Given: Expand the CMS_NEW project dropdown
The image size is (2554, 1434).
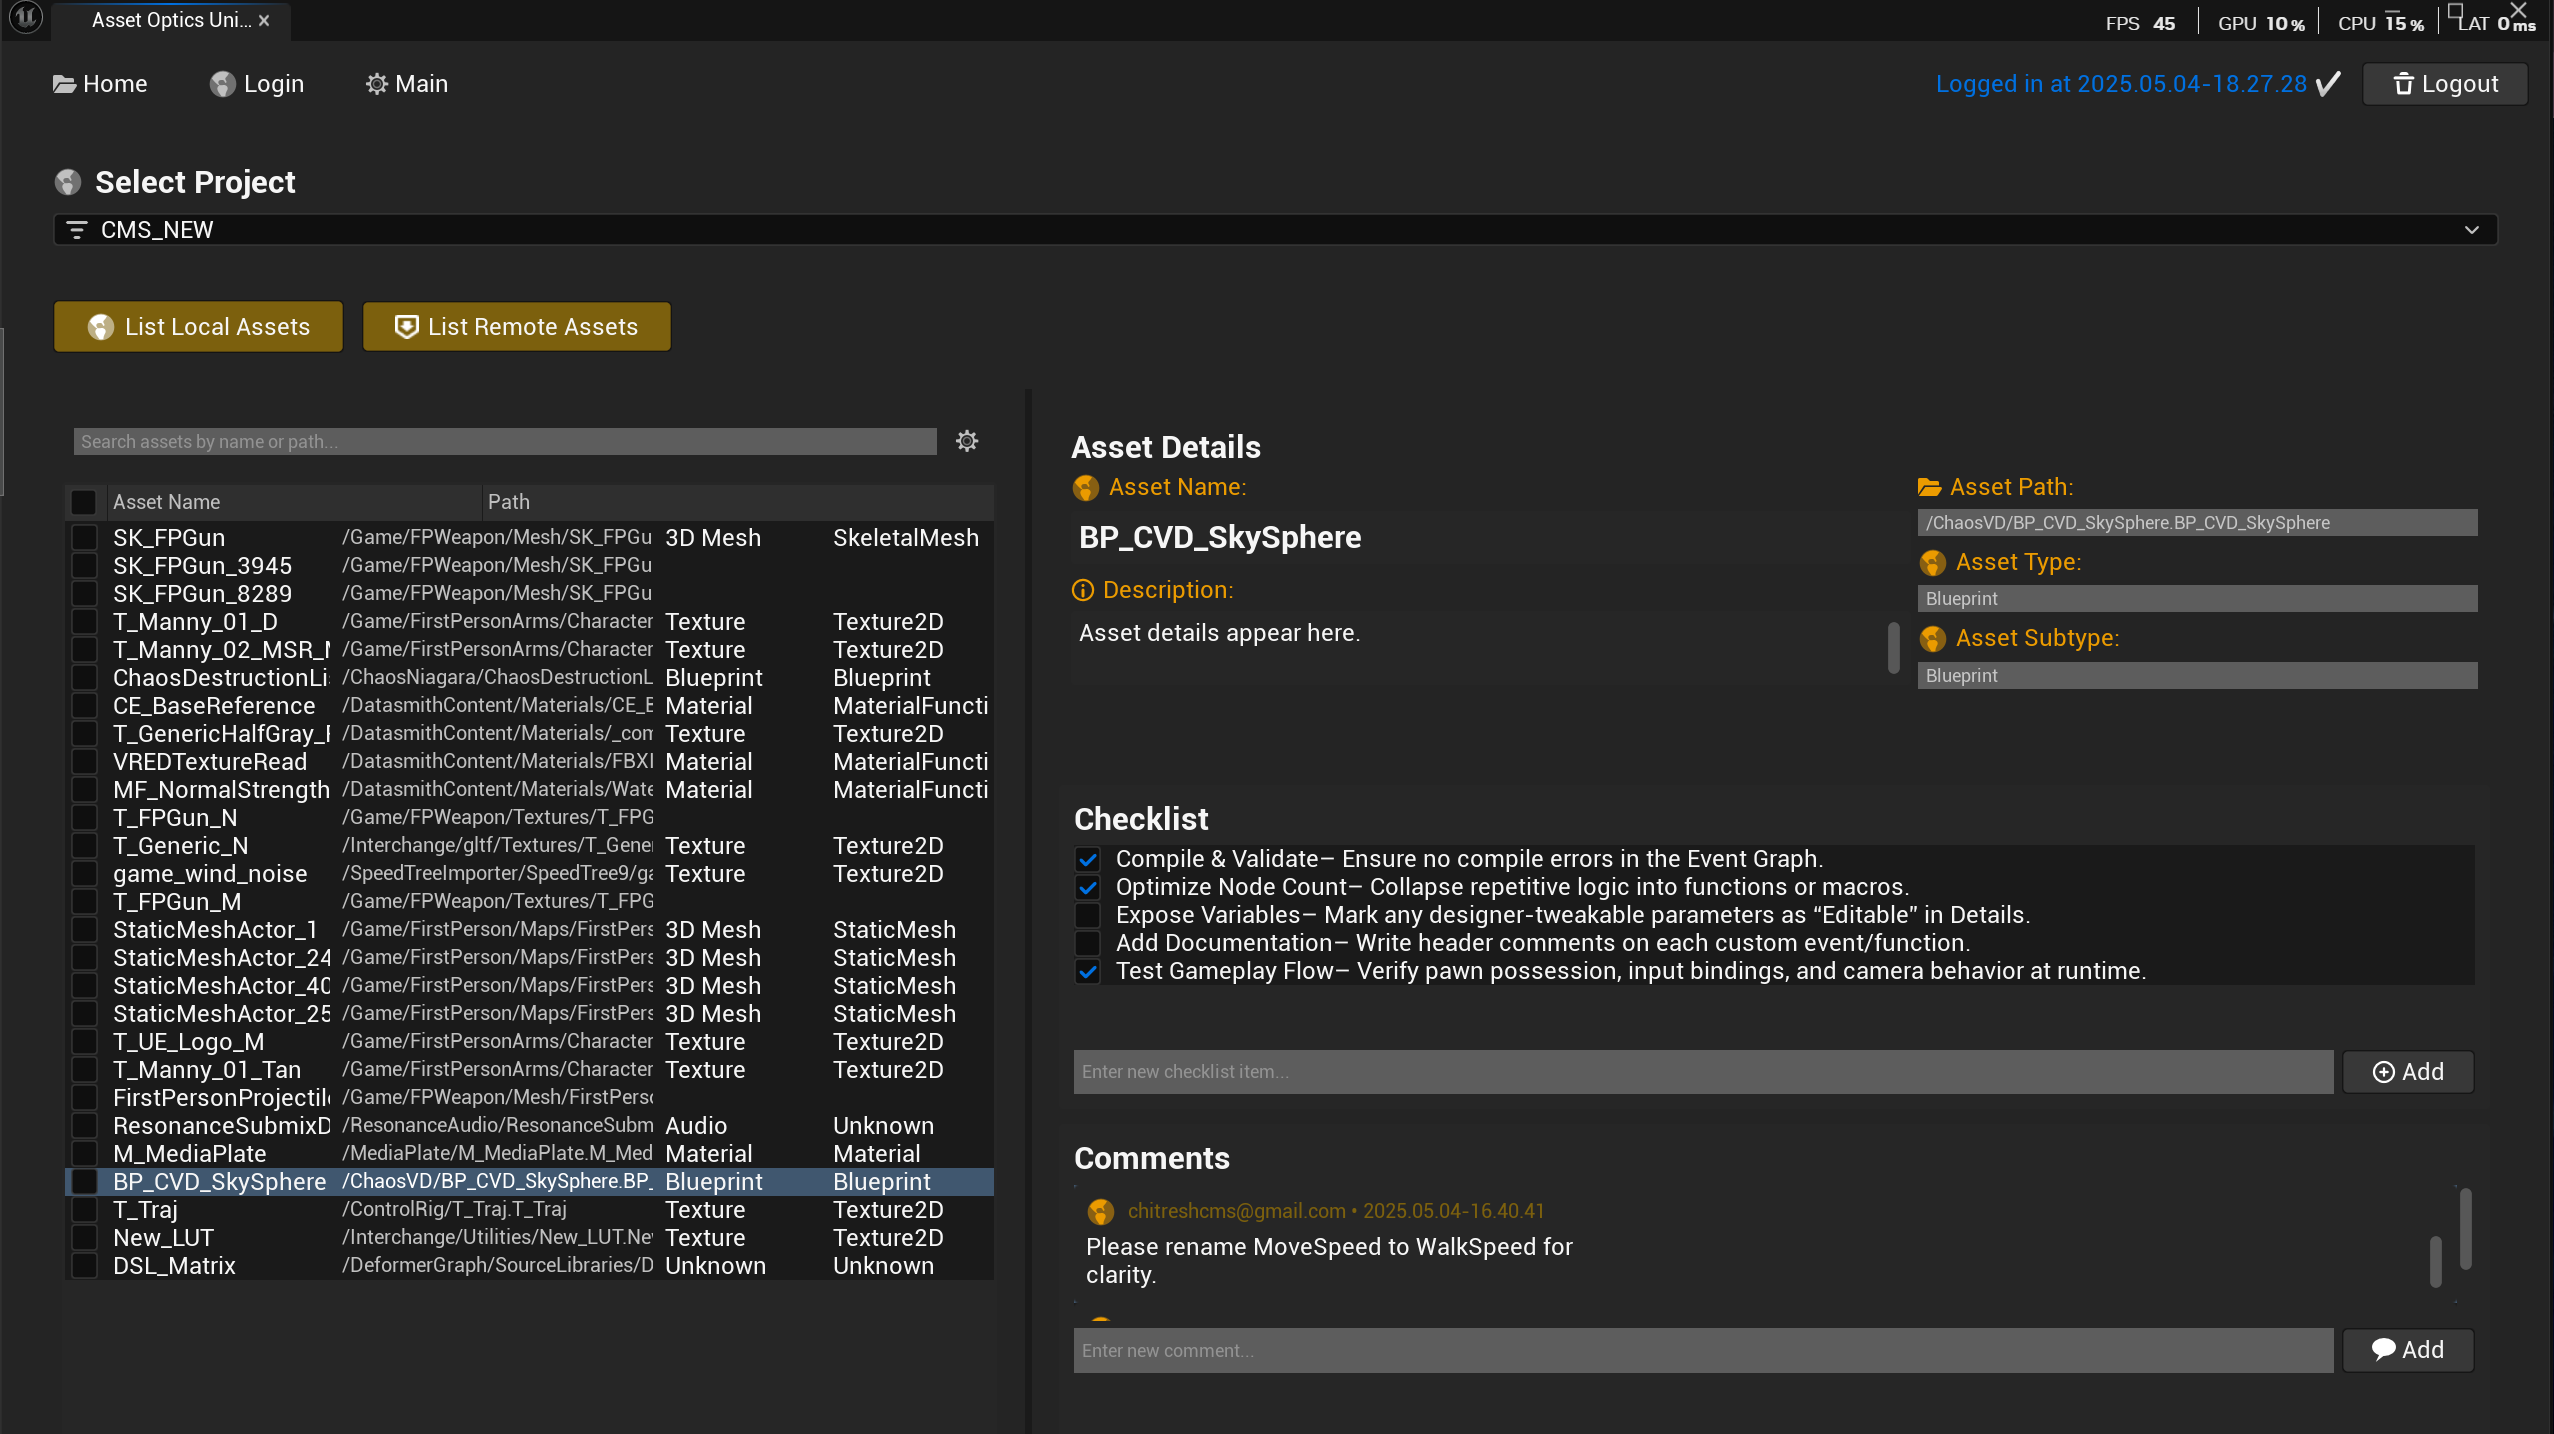Looking at the screenshot, I should click(x=1275, y=230).
